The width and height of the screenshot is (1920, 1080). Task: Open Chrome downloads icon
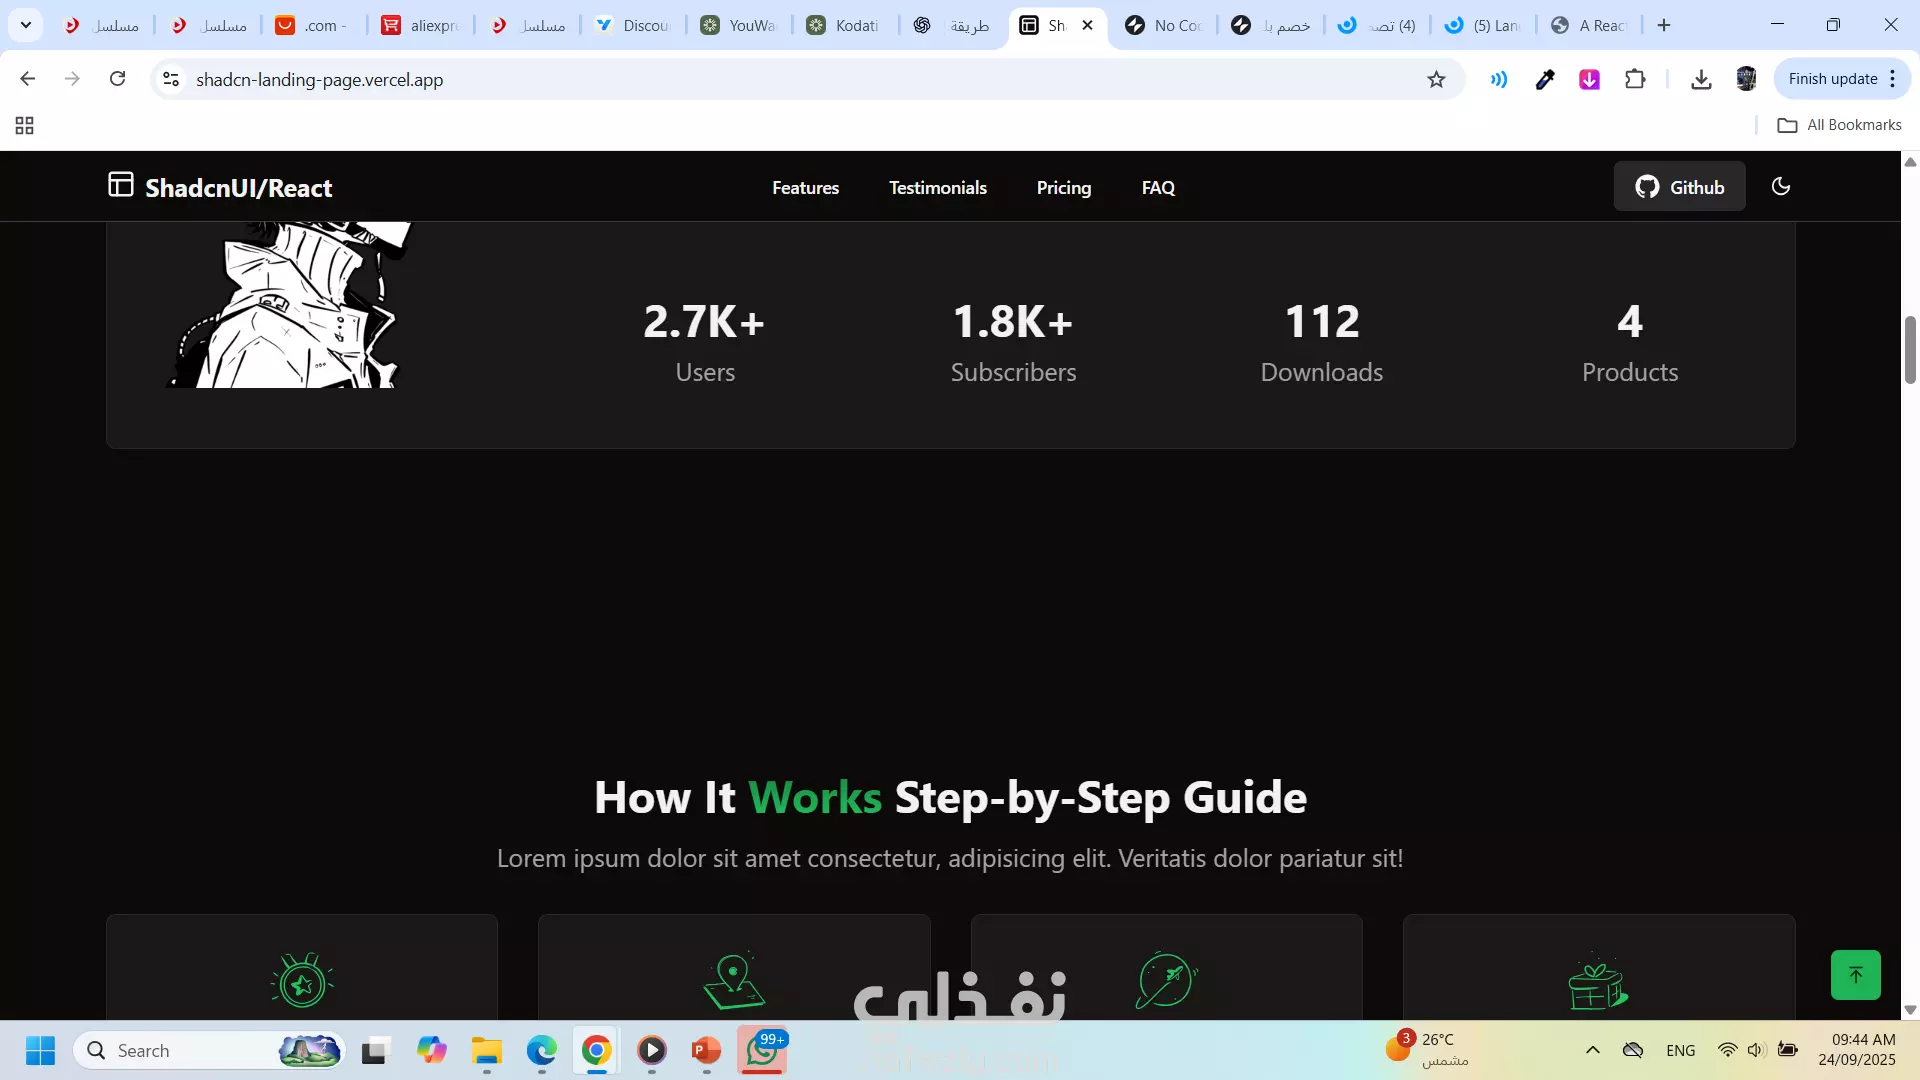tap(1701, 80)
